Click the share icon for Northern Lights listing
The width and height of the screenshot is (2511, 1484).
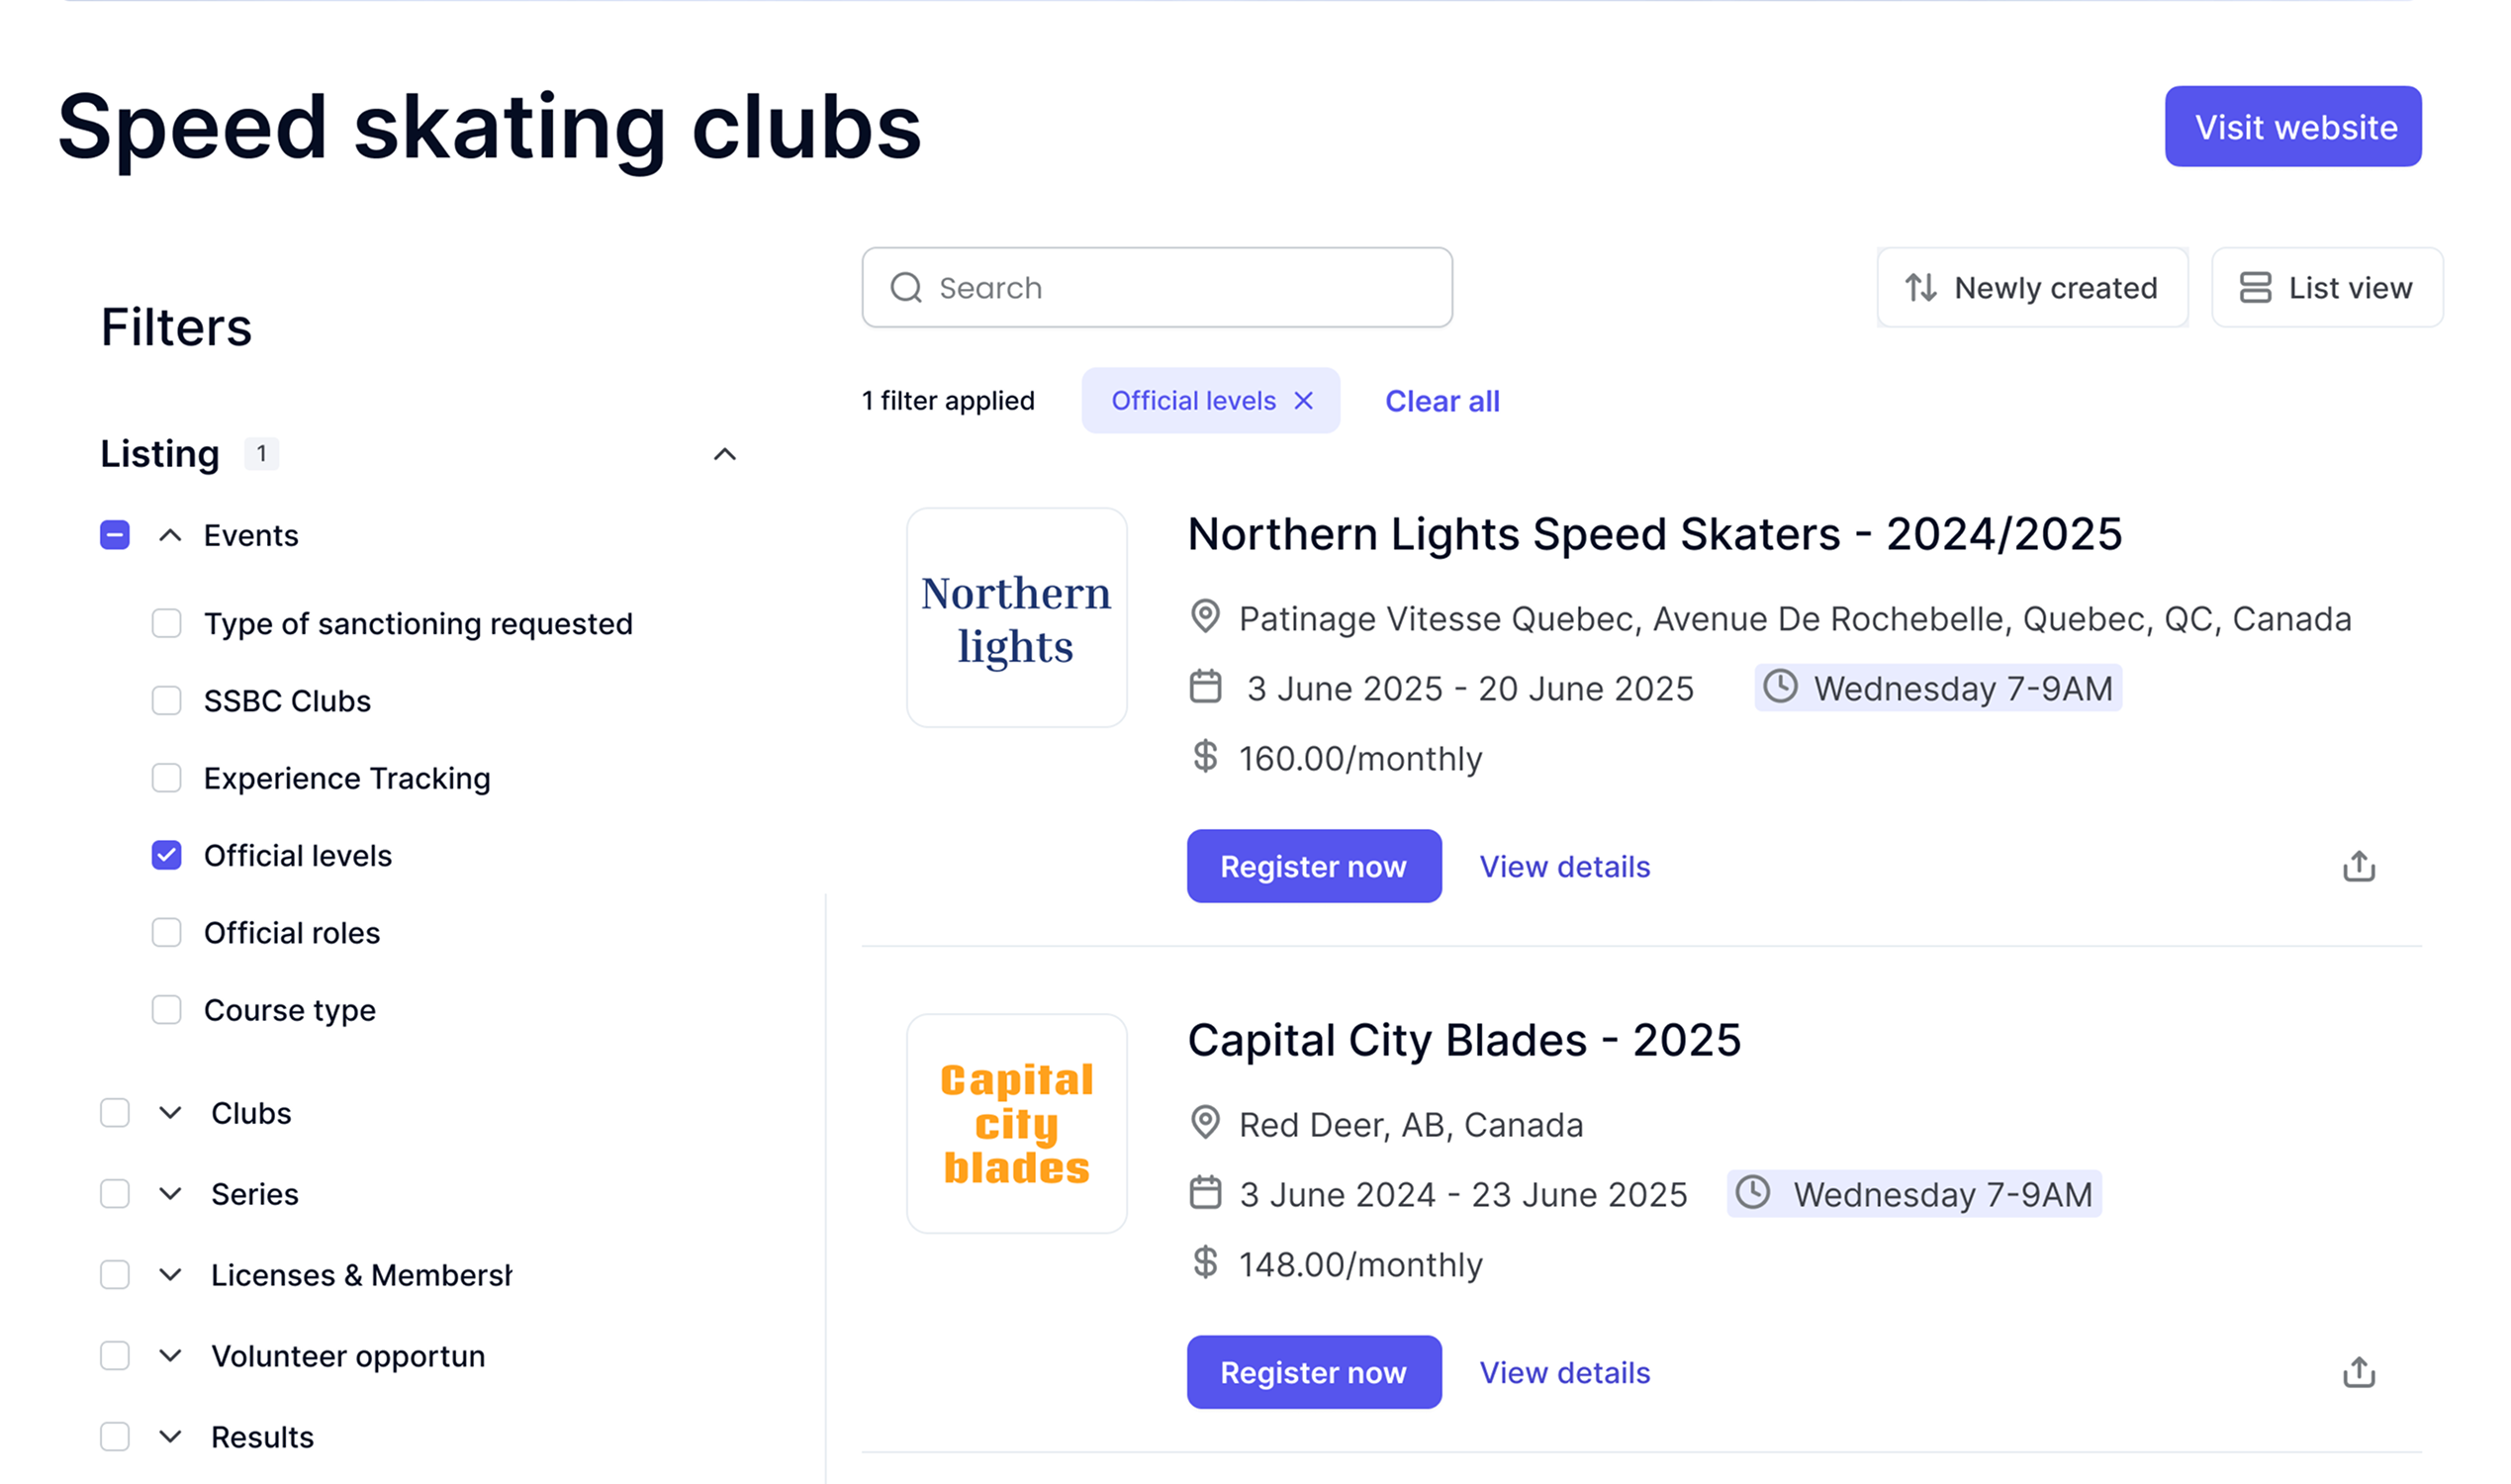pos(2358,866)
